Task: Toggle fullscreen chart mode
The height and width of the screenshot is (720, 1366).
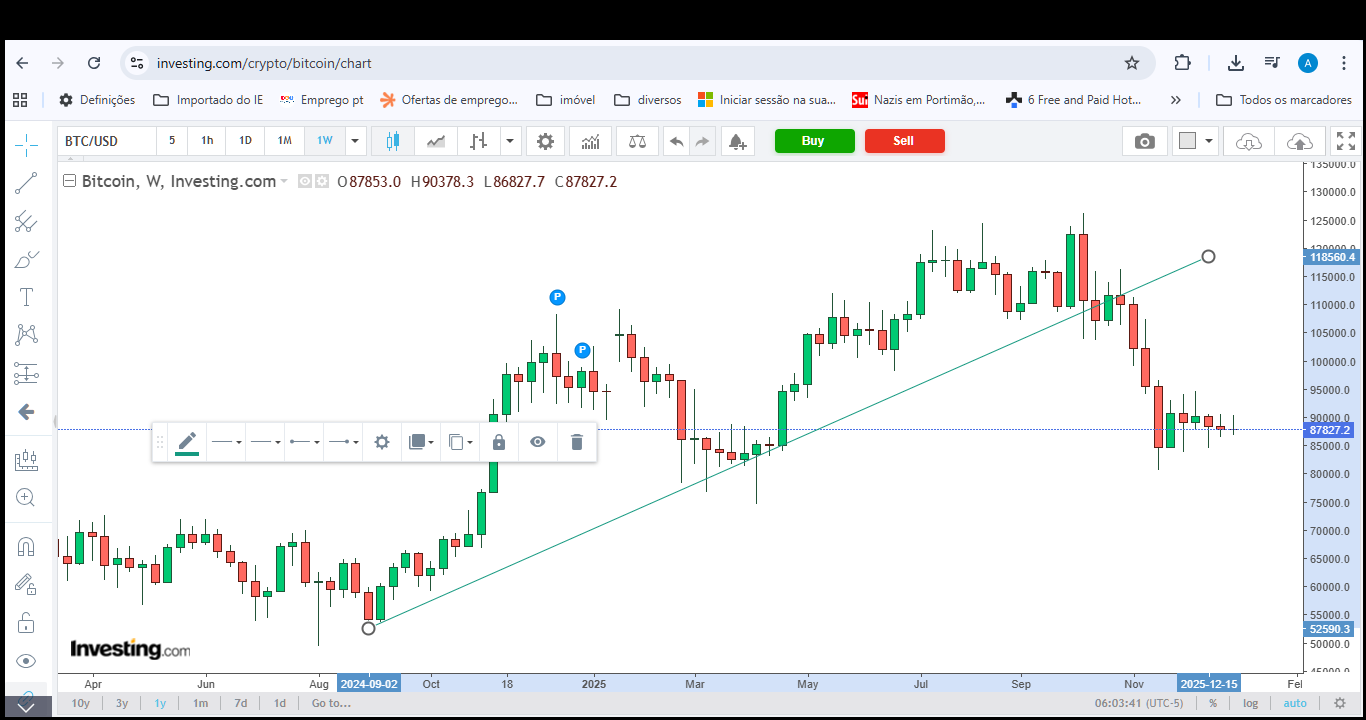Action: pos(1346,141)
